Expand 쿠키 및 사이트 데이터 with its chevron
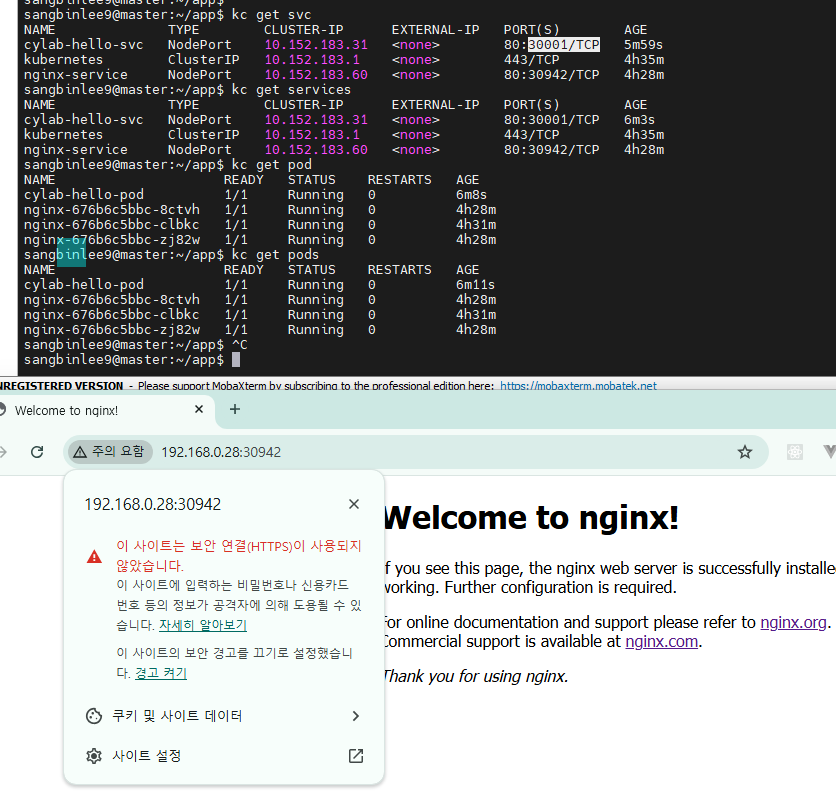 pos(355,716)
